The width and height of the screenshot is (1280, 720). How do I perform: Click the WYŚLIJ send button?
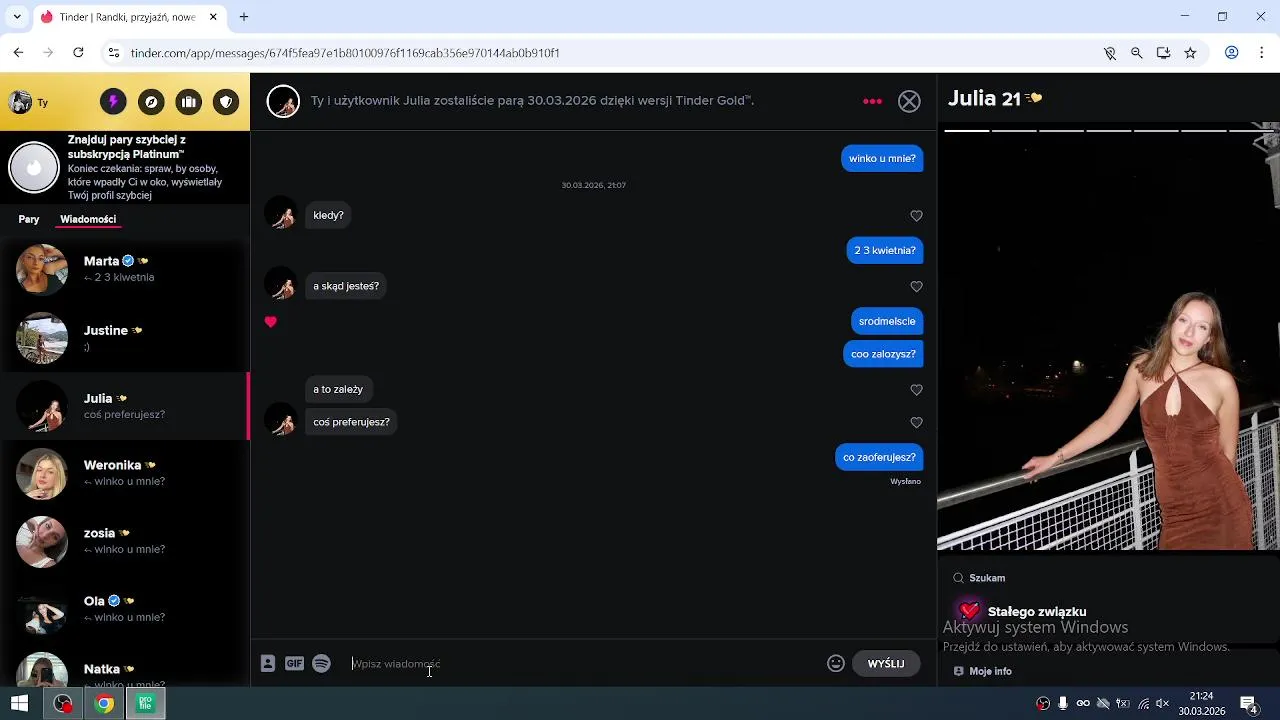886,664
